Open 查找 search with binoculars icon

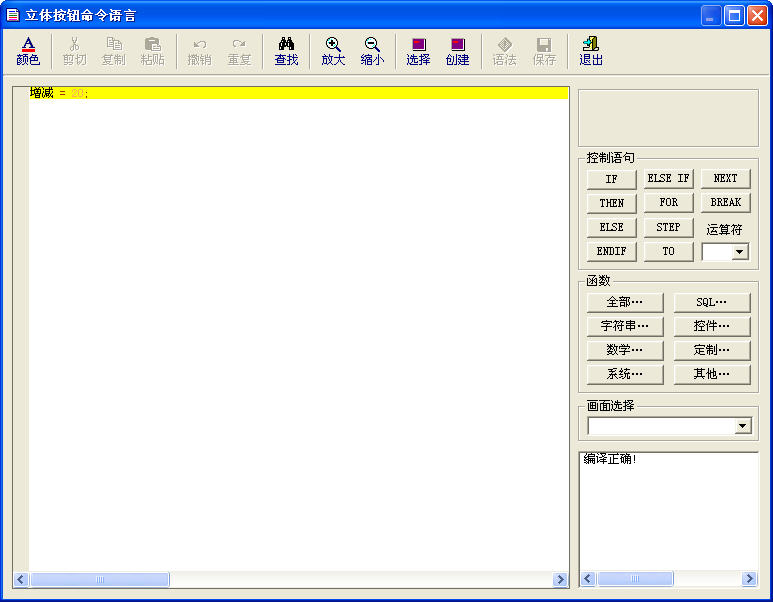point(286,51)
